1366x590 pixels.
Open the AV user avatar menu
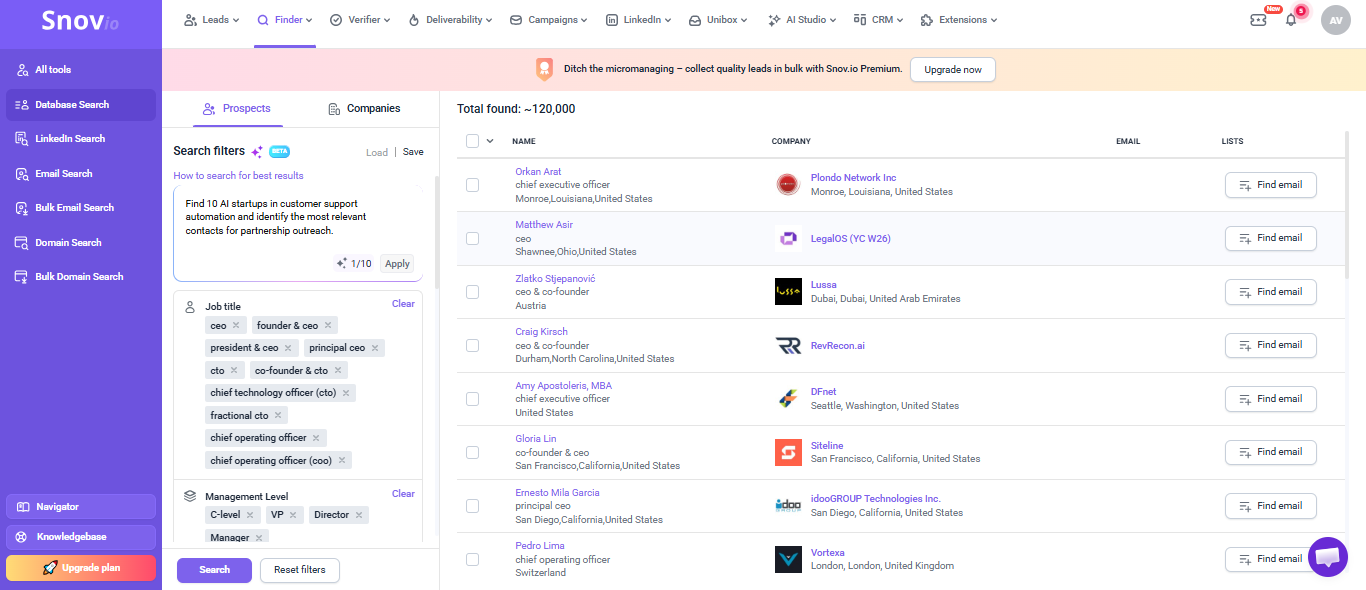[1335, 20]
